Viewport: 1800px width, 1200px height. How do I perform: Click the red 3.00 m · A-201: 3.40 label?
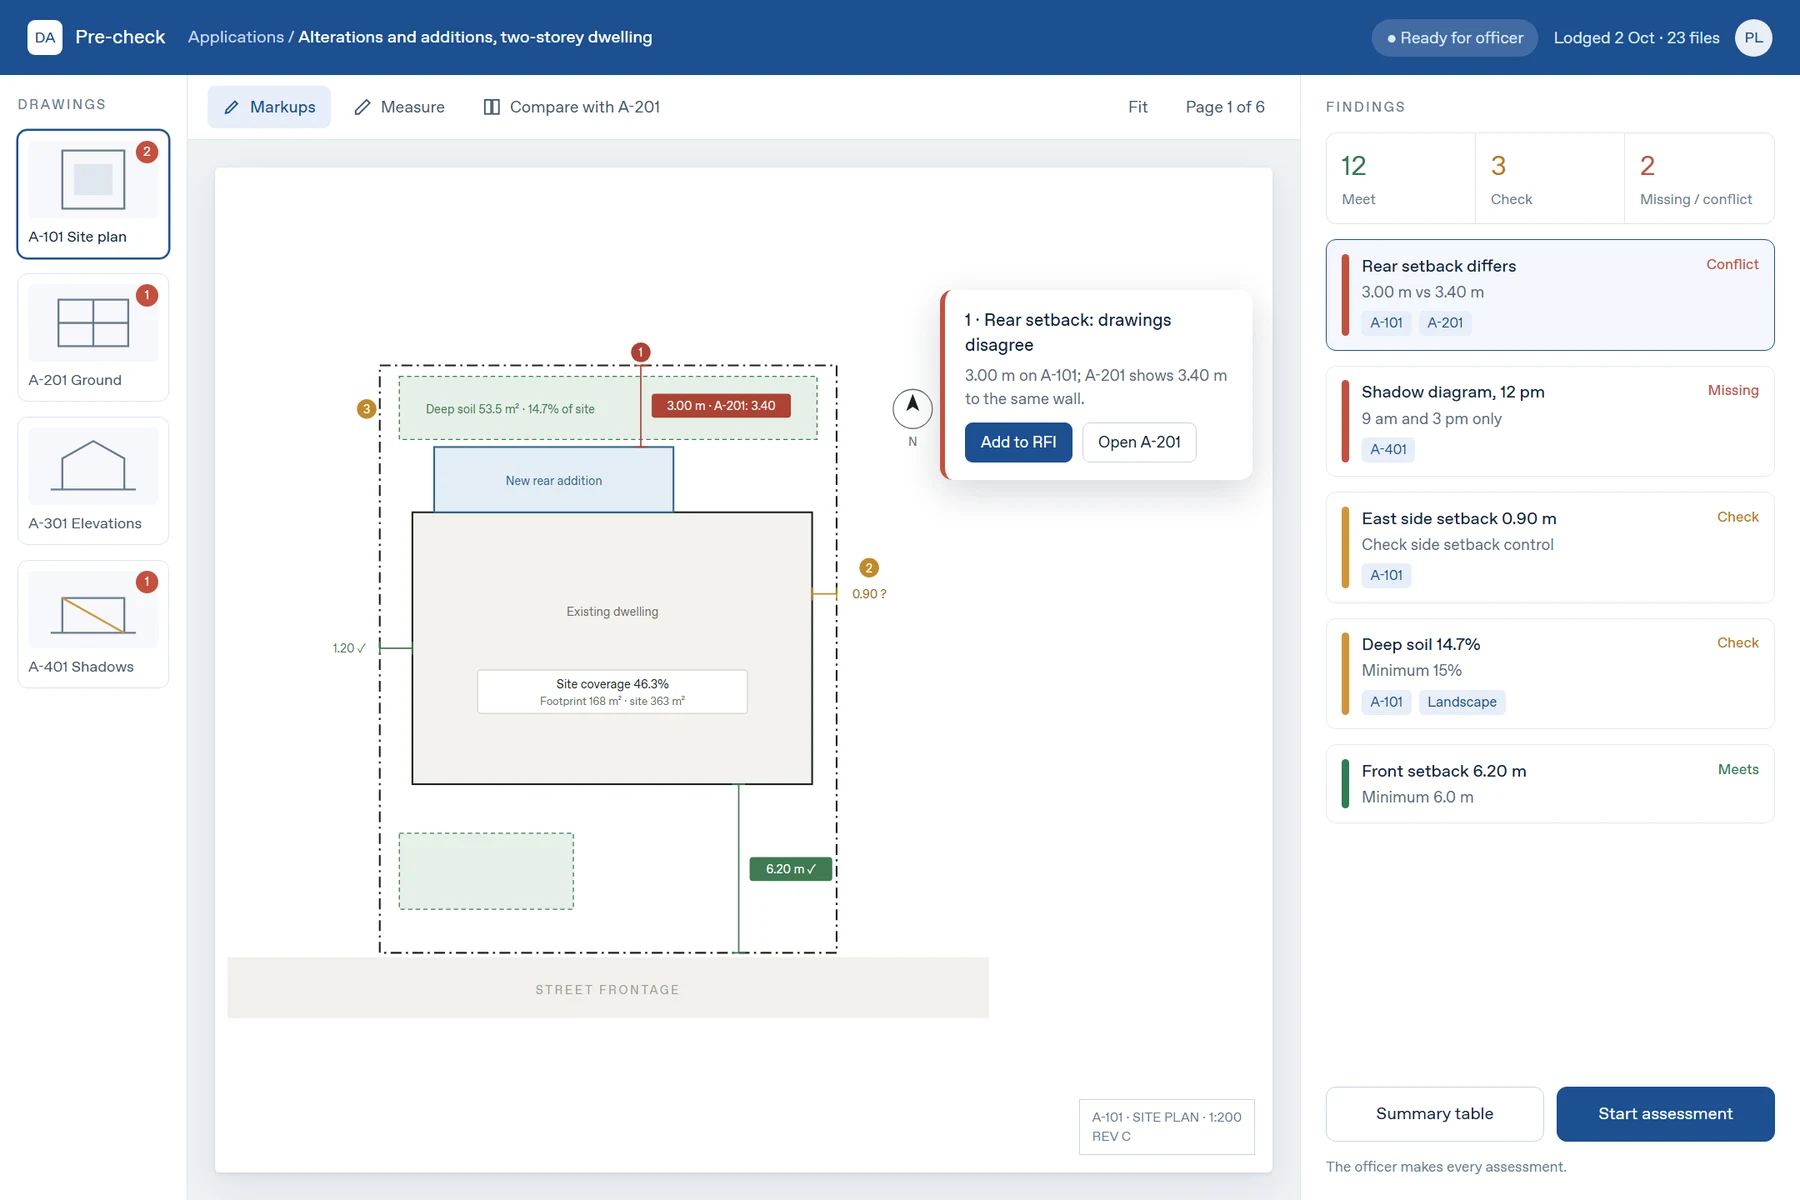[721, 406]
